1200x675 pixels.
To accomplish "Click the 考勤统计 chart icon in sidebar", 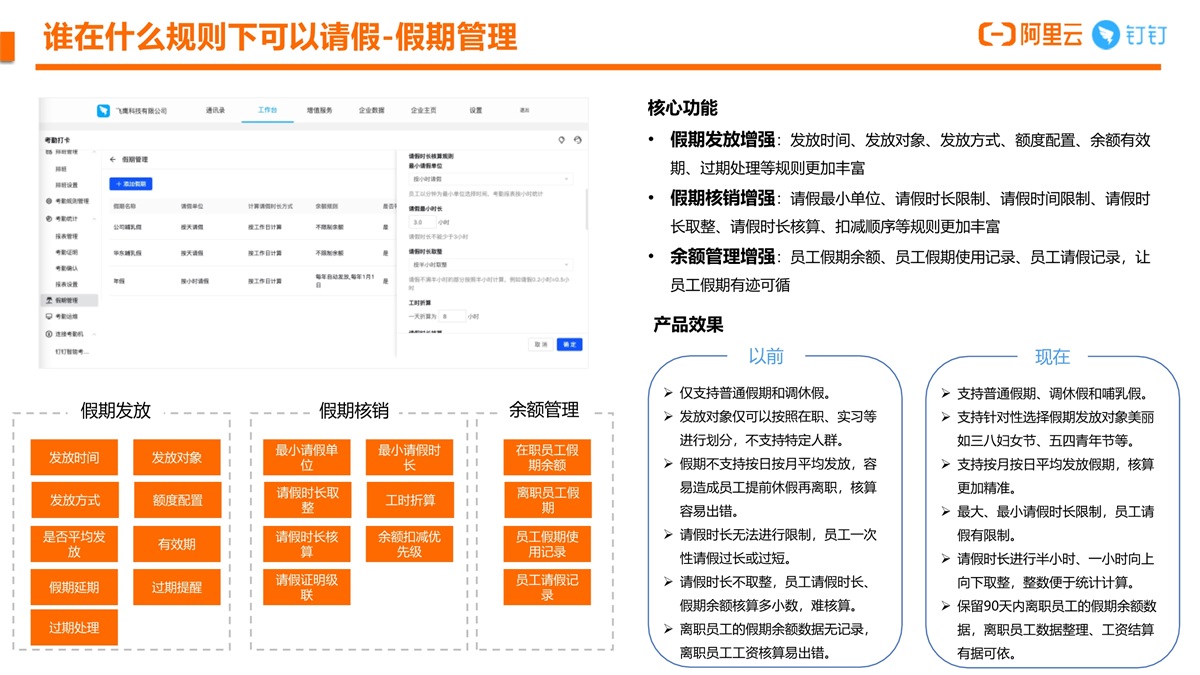I will point(48,218).
